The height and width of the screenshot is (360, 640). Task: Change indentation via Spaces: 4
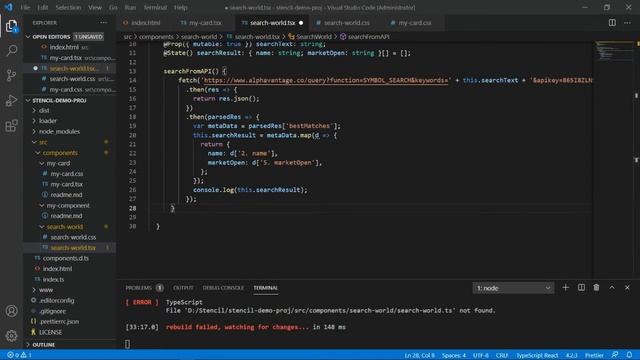point(453,355)
